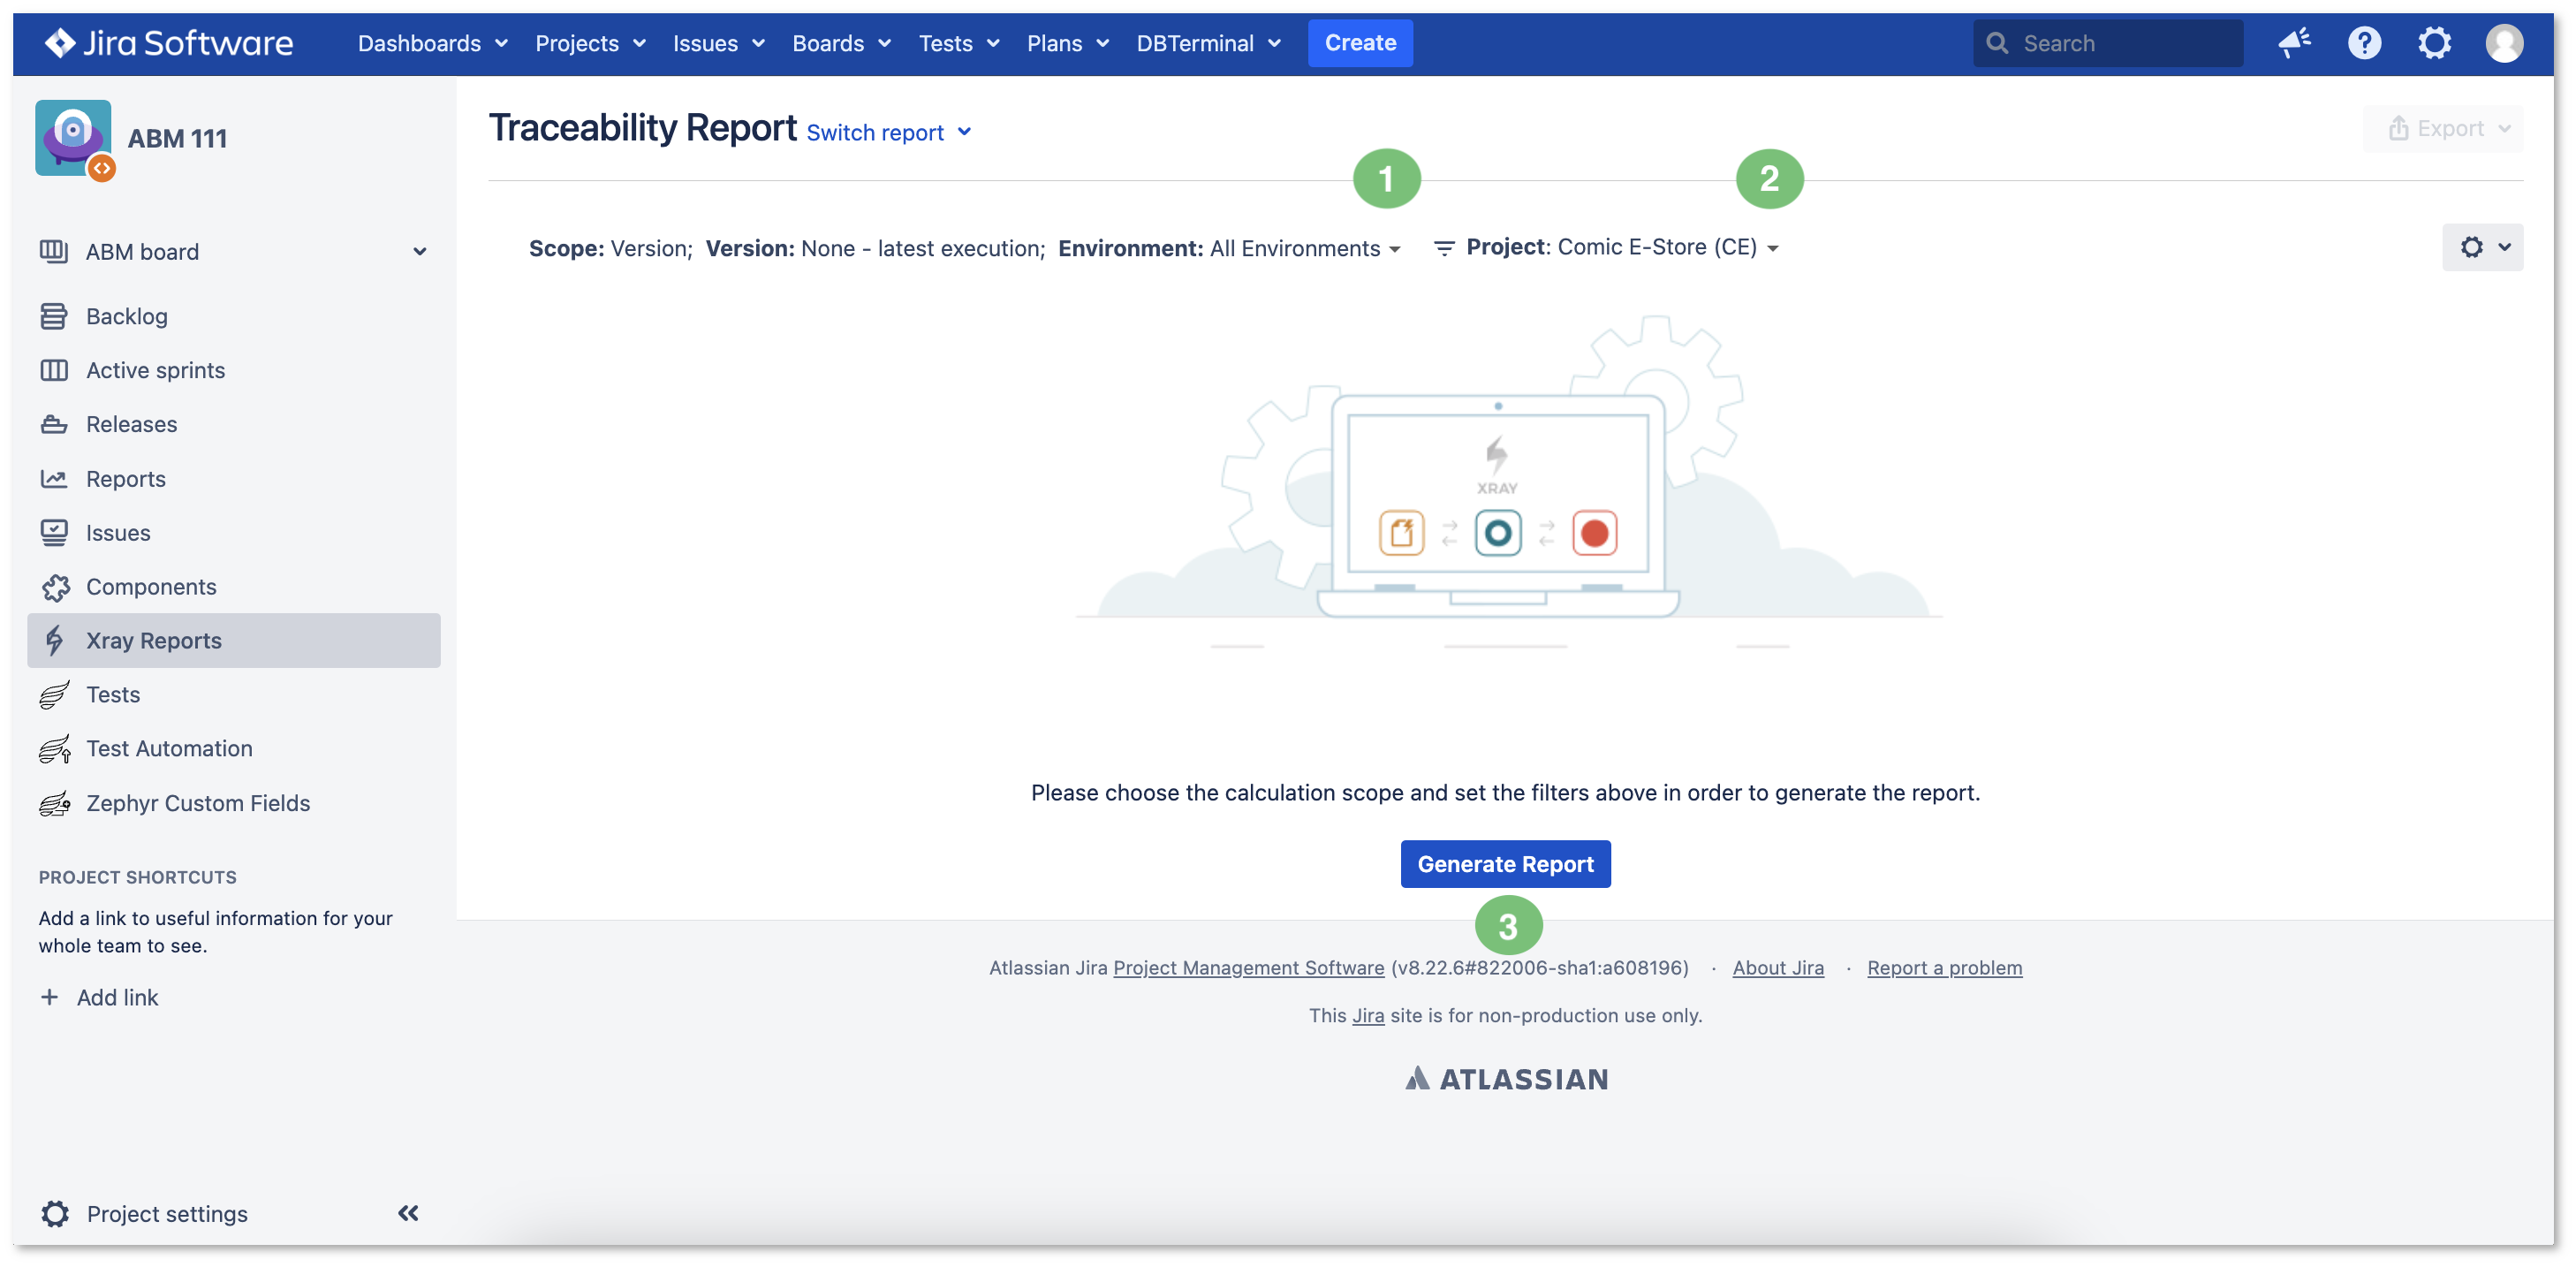Open Releases in the sidebar
This screenshot has width=2576, height=1267.
[x=234, y=424]
